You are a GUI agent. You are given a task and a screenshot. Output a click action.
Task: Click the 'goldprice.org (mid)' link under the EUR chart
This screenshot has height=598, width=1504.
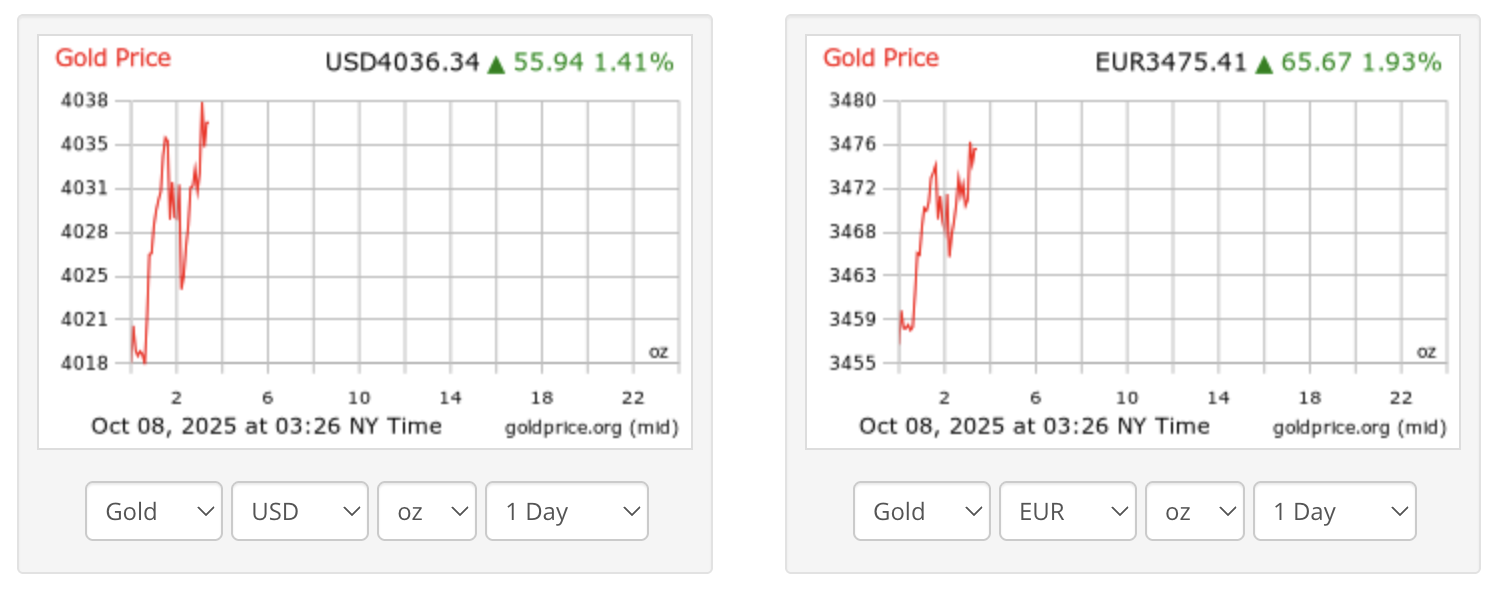point(1360,426)
